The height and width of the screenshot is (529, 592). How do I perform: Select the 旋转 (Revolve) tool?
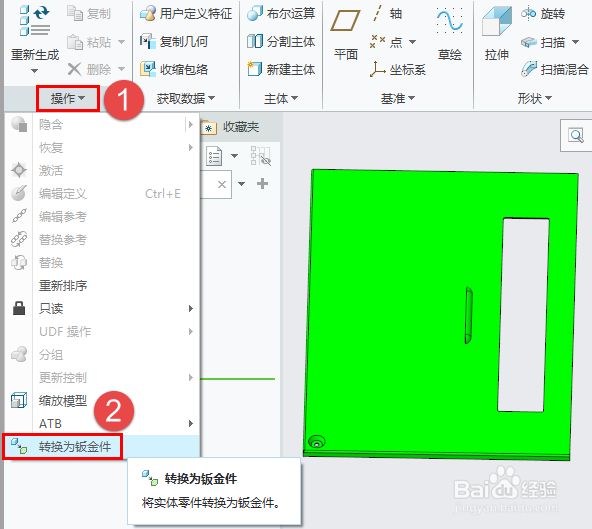543,14
